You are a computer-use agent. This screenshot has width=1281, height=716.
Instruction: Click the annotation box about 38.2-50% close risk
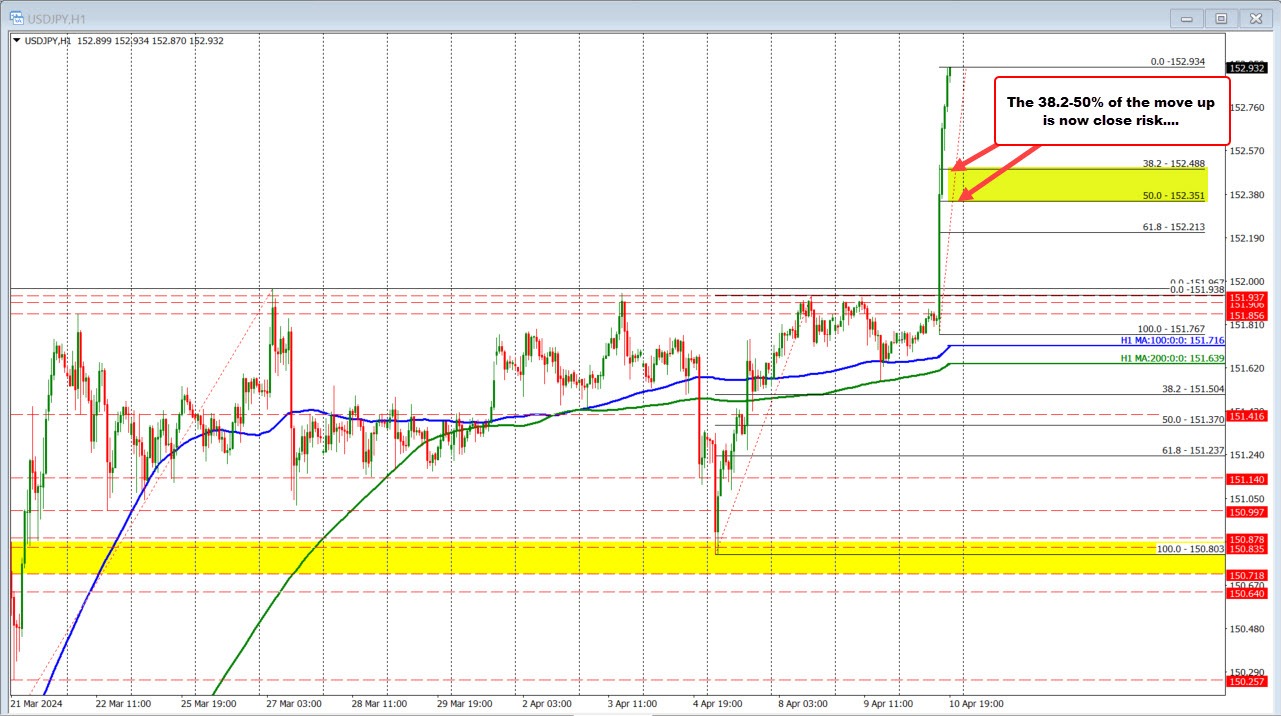coord(1110,111)
